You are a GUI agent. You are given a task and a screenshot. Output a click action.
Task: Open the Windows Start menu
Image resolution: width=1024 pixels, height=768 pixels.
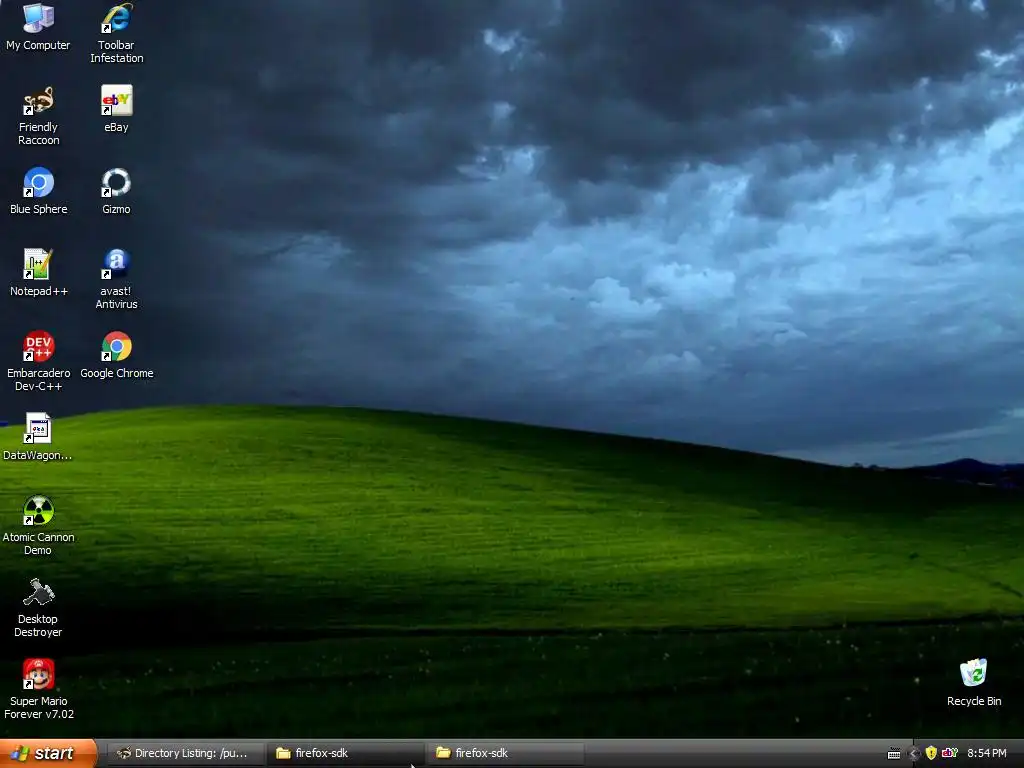(49, 753)
